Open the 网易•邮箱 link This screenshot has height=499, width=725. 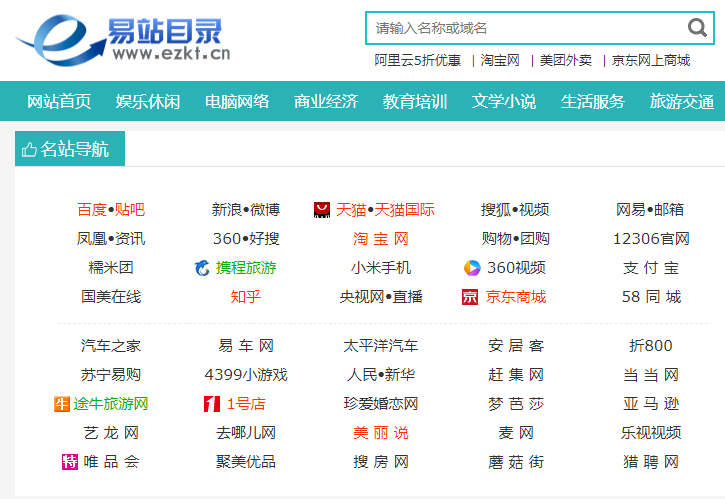[x=650, y=209]
